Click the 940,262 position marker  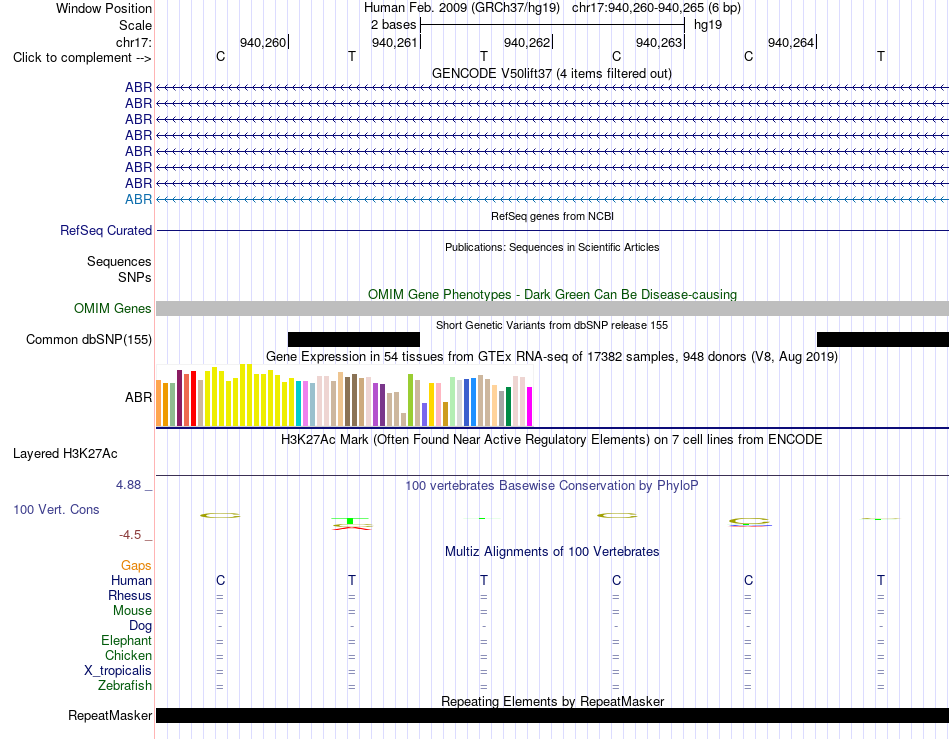[x=526, y=42]
